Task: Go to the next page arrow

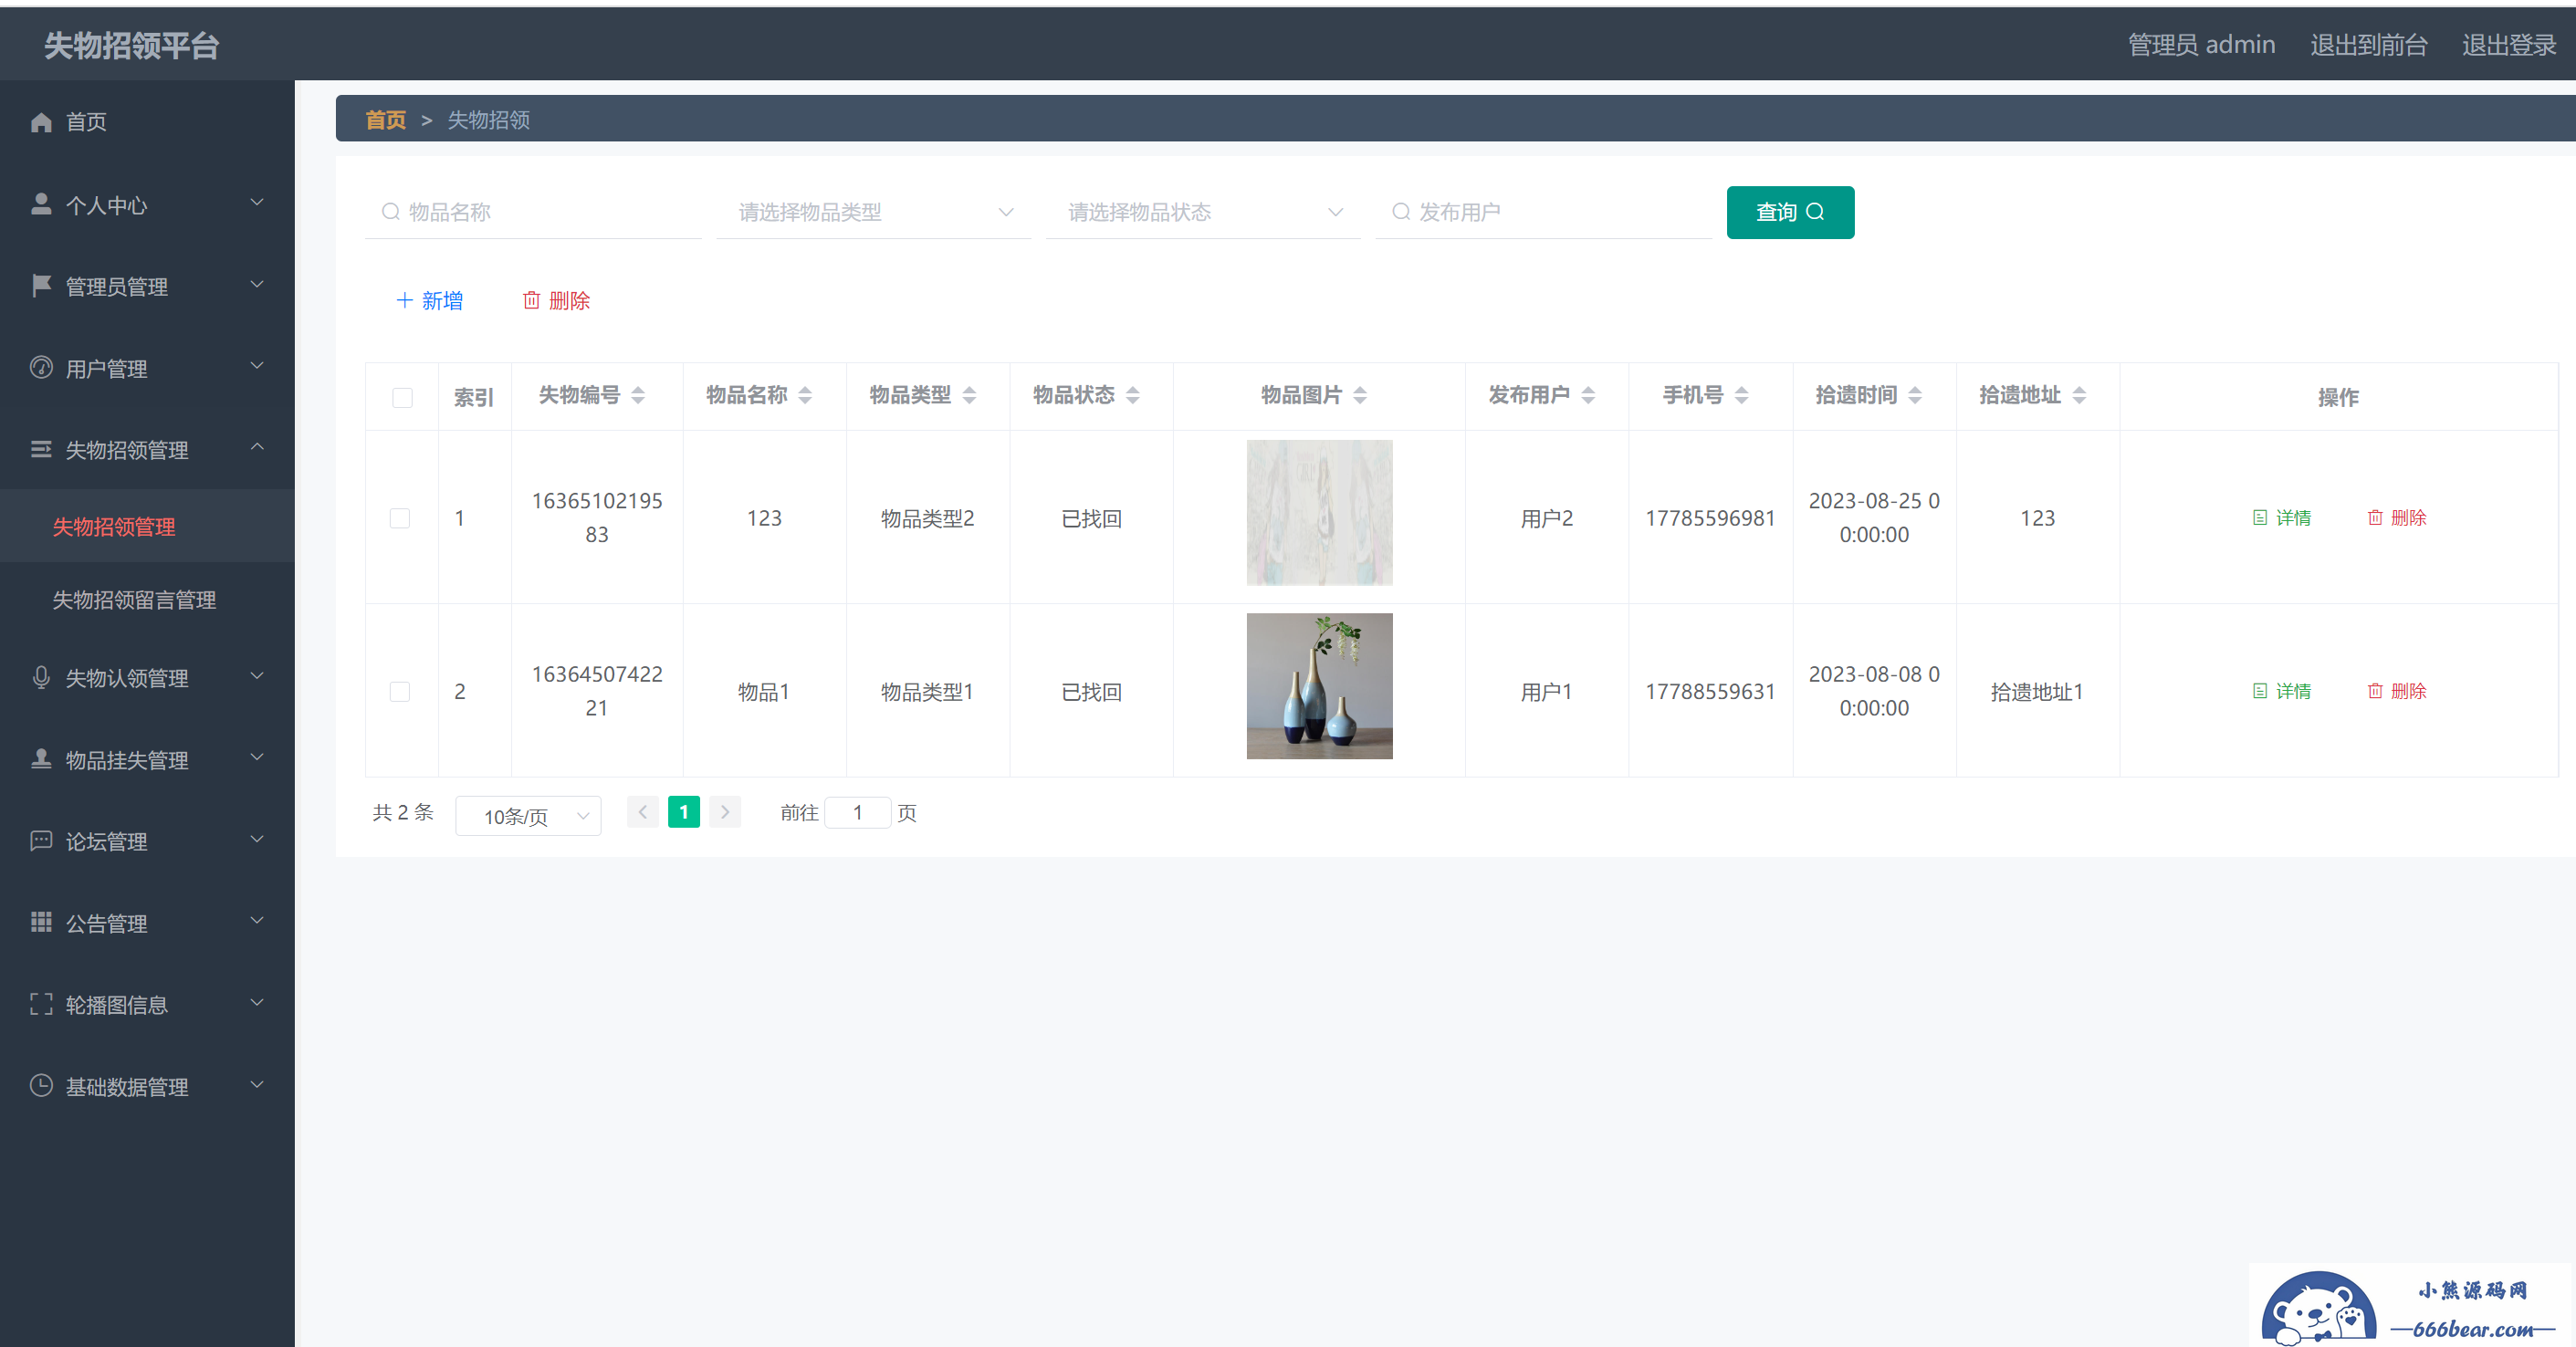Action: pos(725,812)
